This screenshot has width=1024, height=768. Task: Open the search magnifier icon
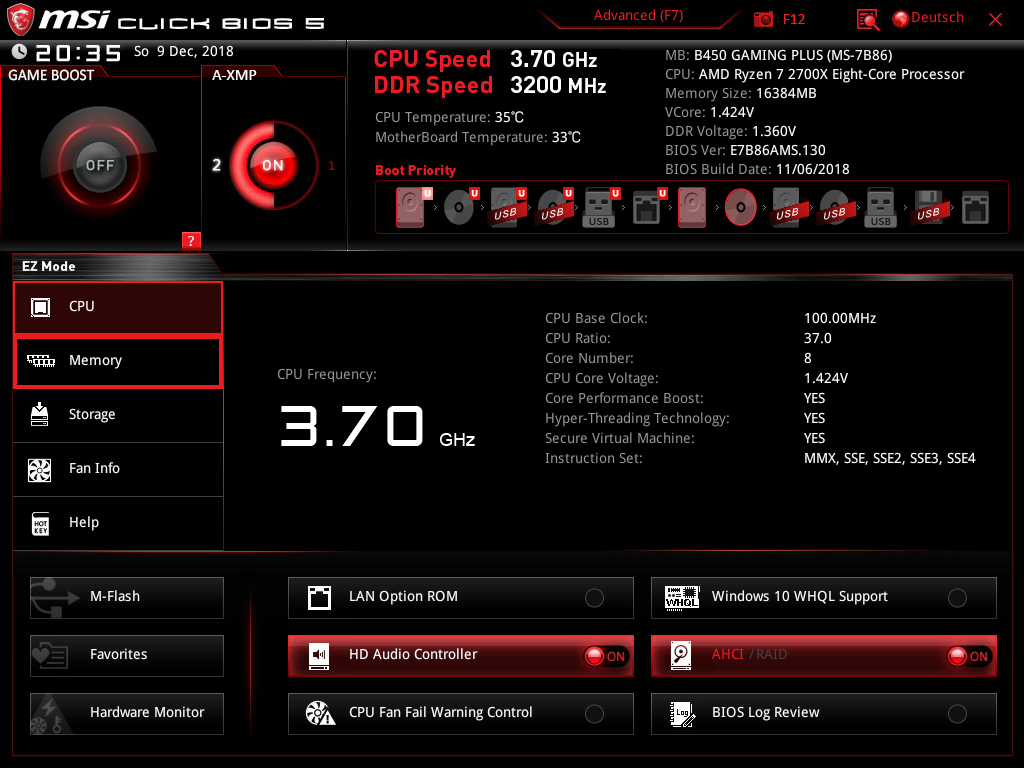(868, 19)
